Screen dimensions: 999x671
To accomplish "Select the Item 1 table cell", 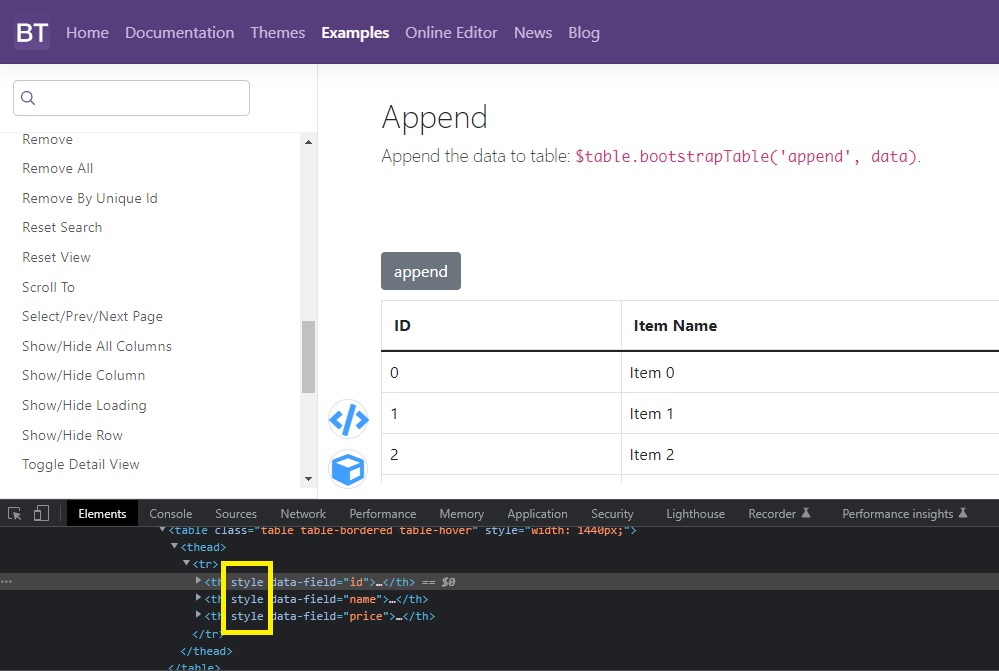I will 810,414.
